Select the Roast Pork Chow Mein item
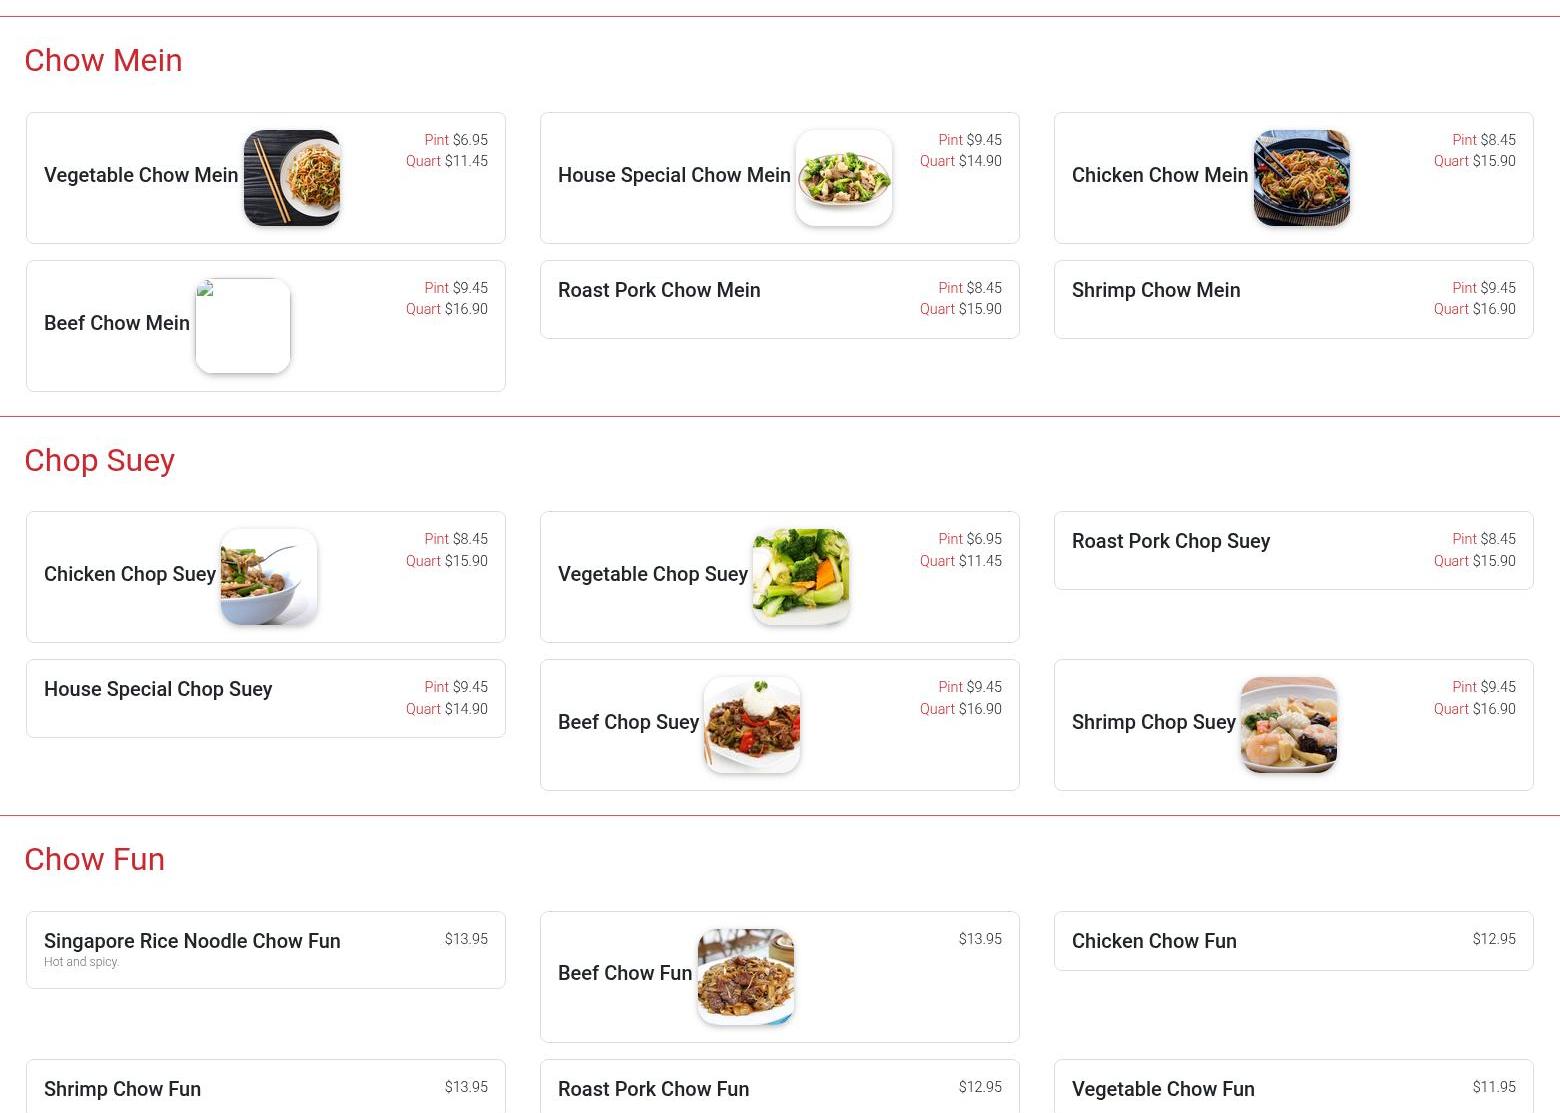This screenshot has height=1113, width=1560. click(x=780, y=300)
